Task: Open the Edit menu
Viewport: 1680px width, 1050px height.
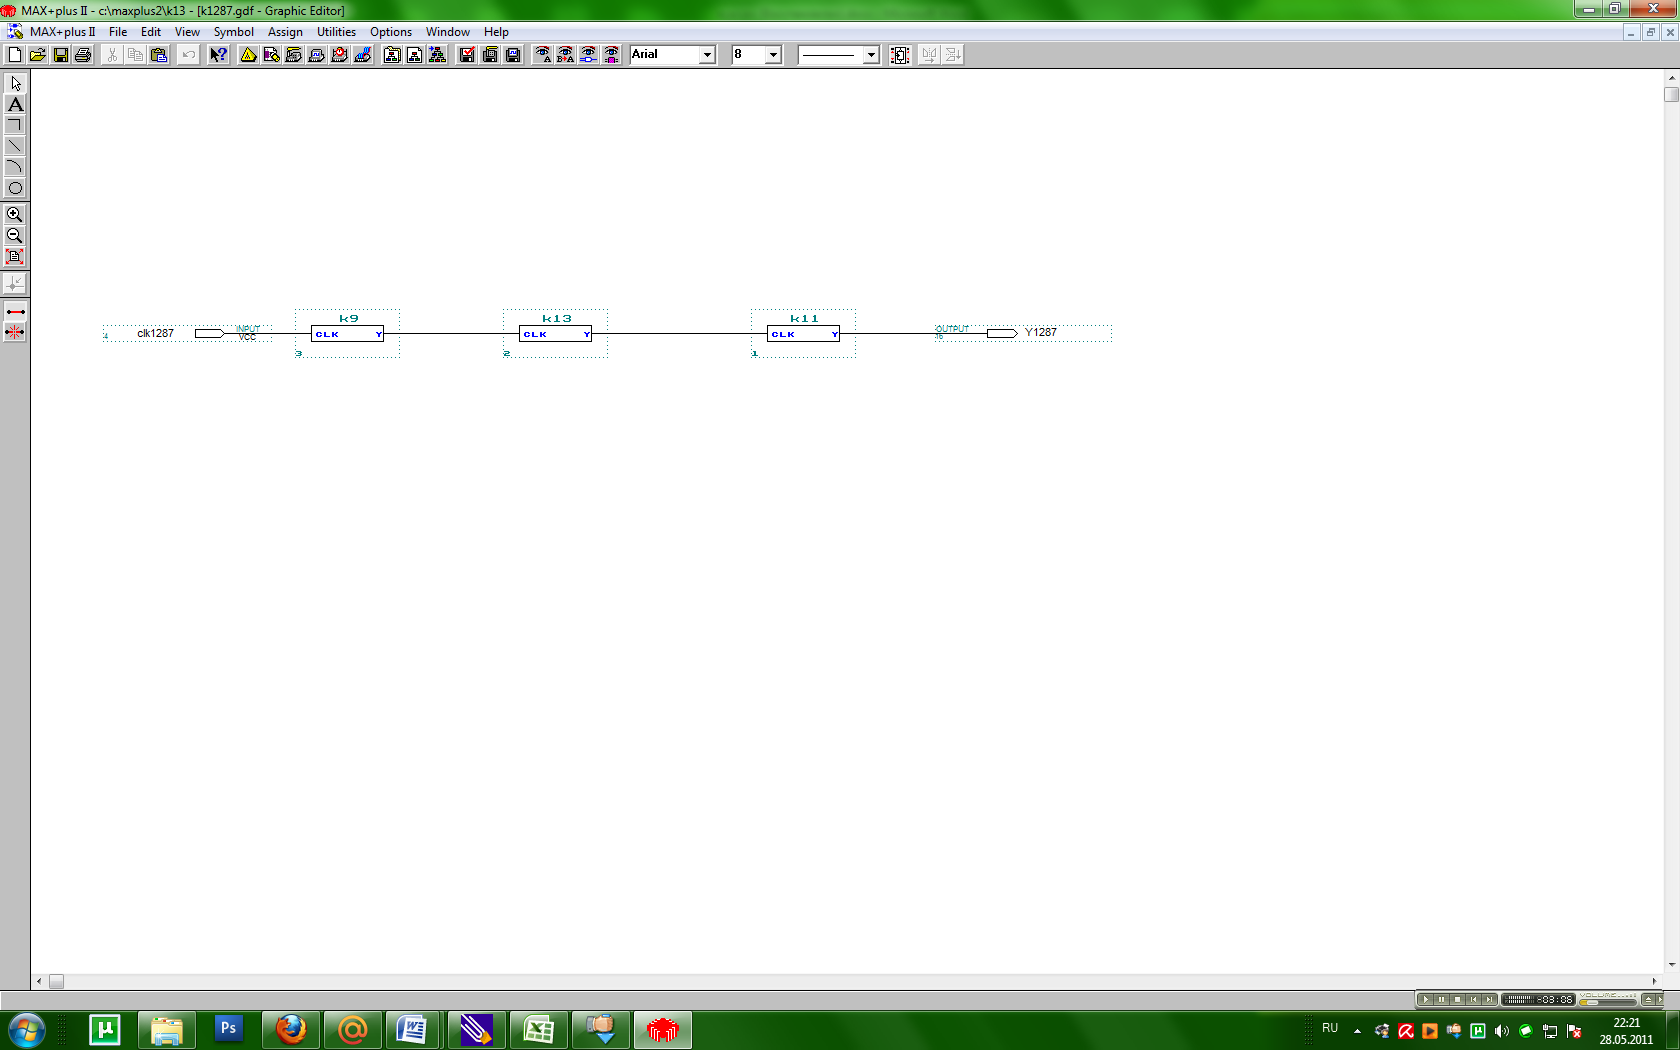Action: pyautogui.click(x=151, y=32)
